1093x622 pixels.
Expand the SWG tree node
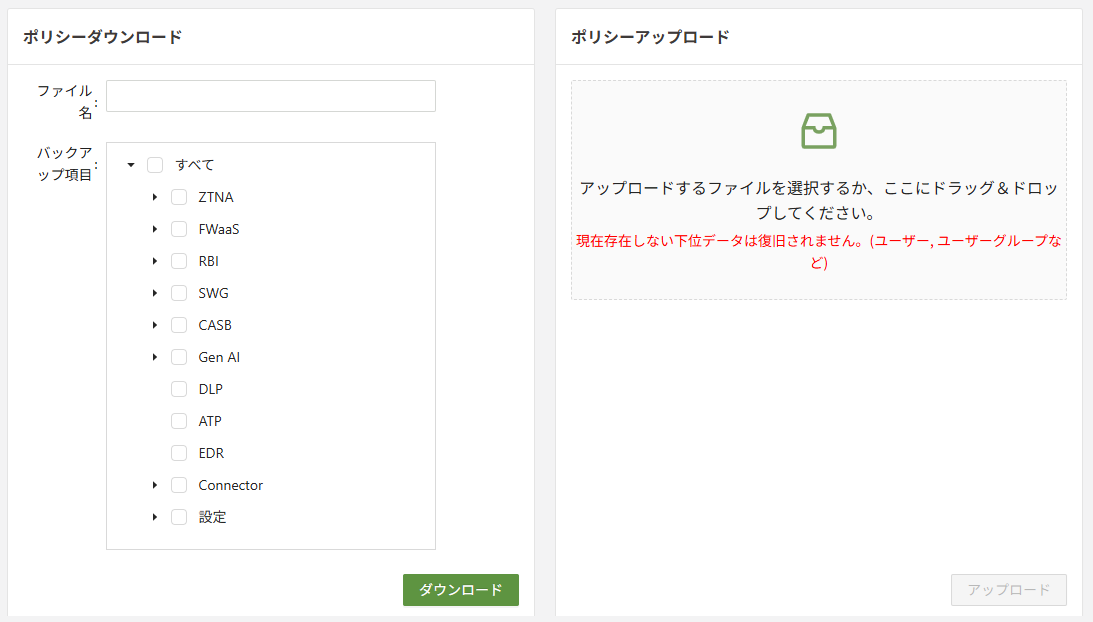[x=155, y=293]
